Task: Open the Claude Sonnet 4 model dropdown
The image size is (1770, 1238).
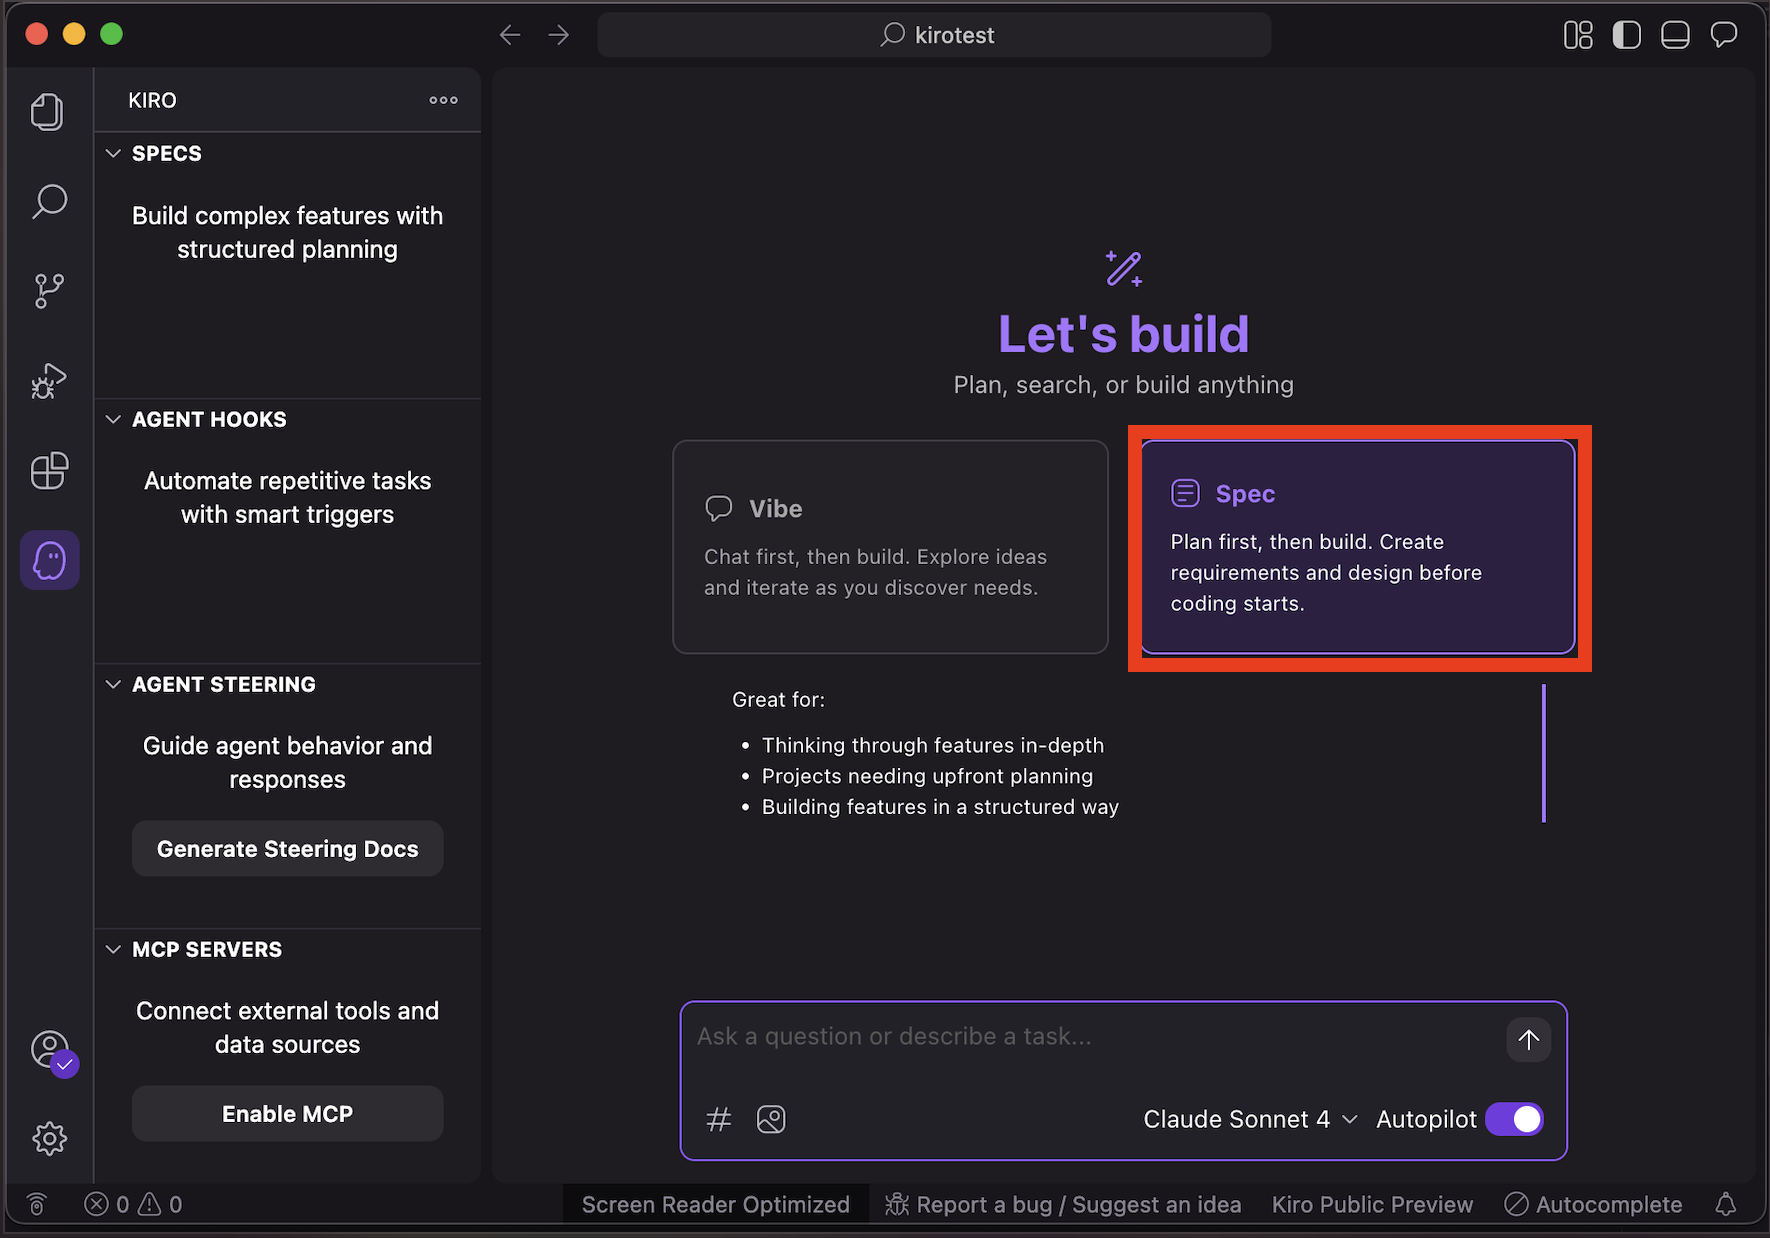Action: [x=1250, y=1119]
